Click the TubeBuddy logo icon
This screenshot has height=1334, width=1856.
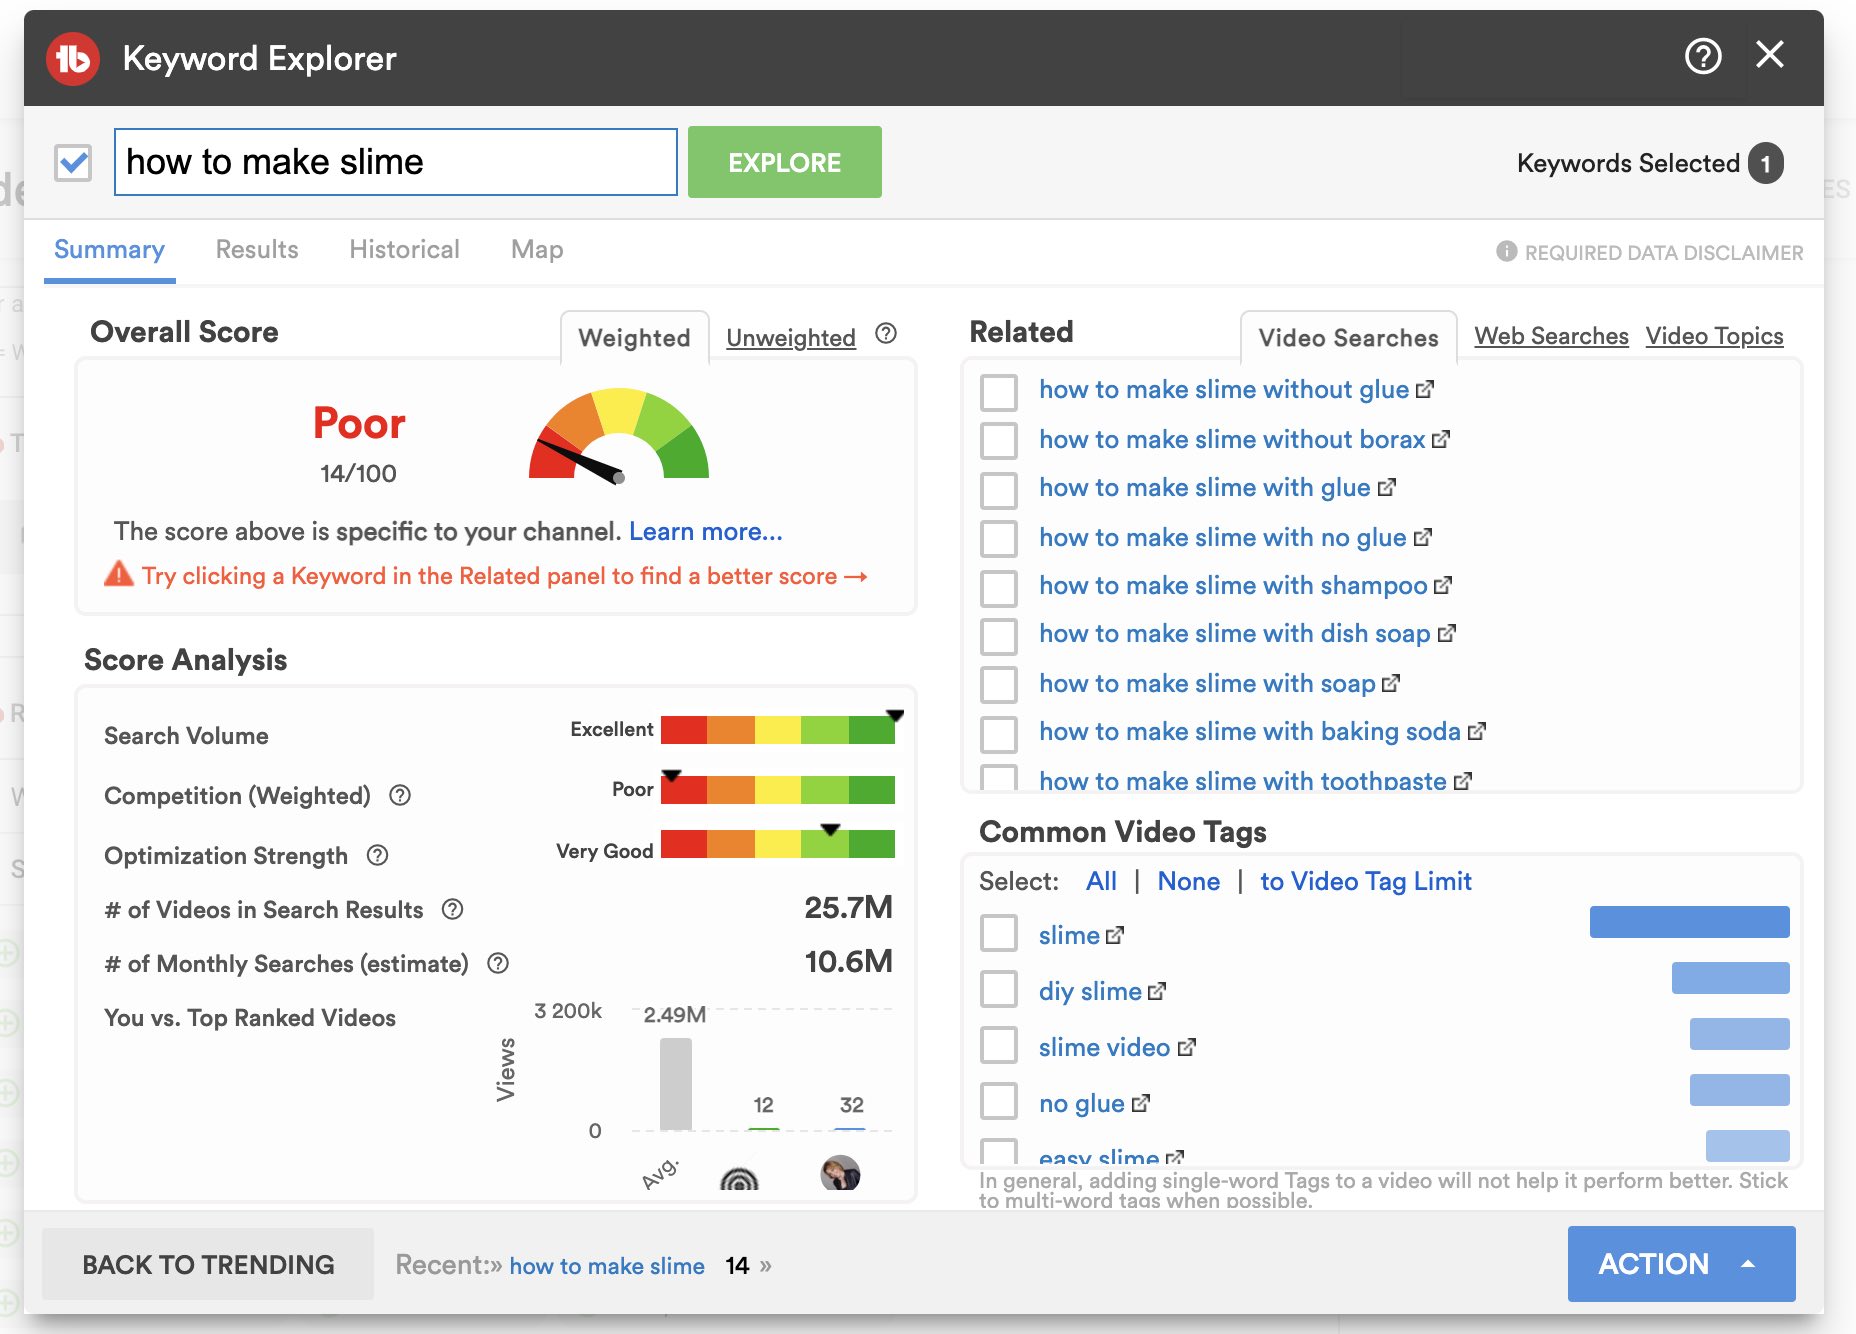click(73, 59)
